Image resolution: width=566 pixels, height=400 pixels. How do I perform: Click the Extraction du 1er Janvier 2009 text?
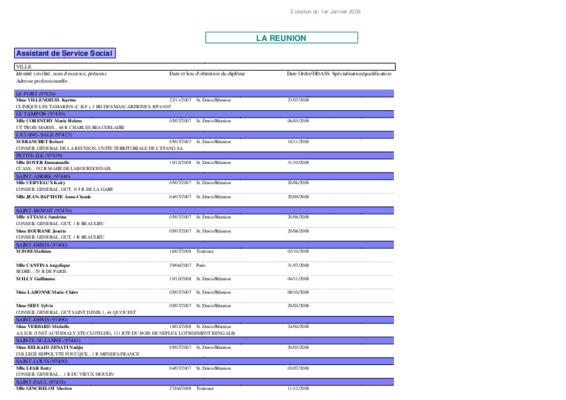coord(325,12)
